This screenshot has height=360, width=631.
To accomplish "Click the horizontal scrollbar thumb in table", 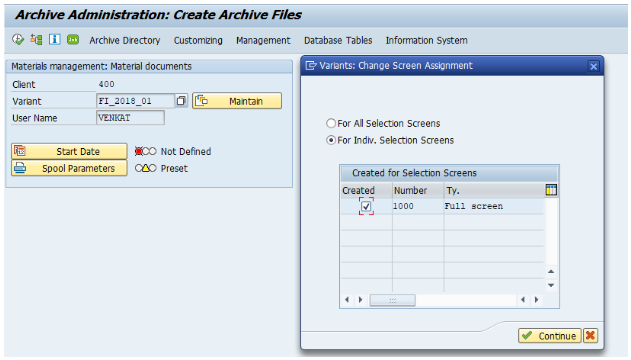I will point(392,300).
